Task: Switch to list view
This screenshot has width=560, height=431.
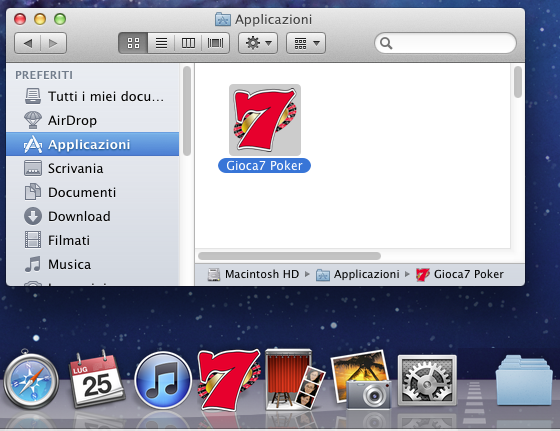Action: 161,43
